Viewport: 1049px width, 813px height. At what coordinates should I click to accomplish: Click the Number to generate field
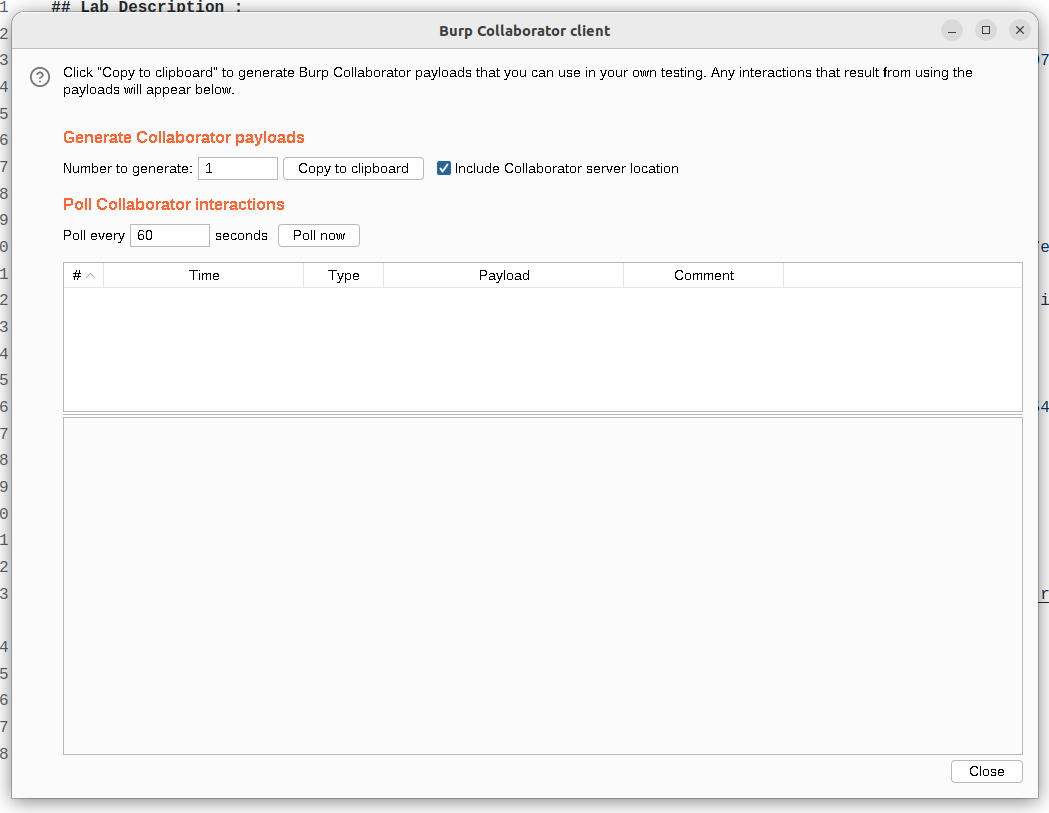click(237, 169)
